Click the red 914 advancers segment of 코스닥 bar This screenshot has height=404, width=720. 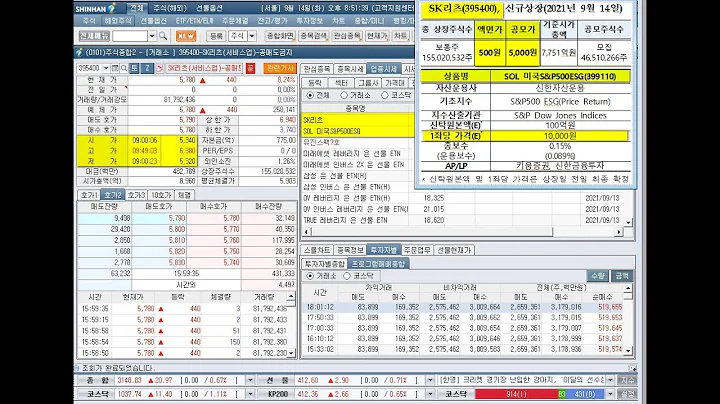pyautogui.click(x=516, y=394)
